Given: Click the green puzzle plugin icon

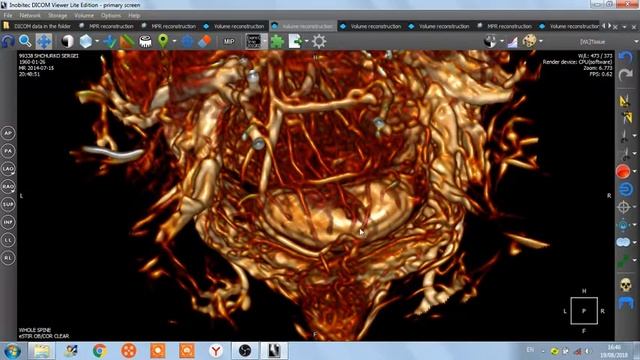Looking at the screenshot, I should (277, 41).
